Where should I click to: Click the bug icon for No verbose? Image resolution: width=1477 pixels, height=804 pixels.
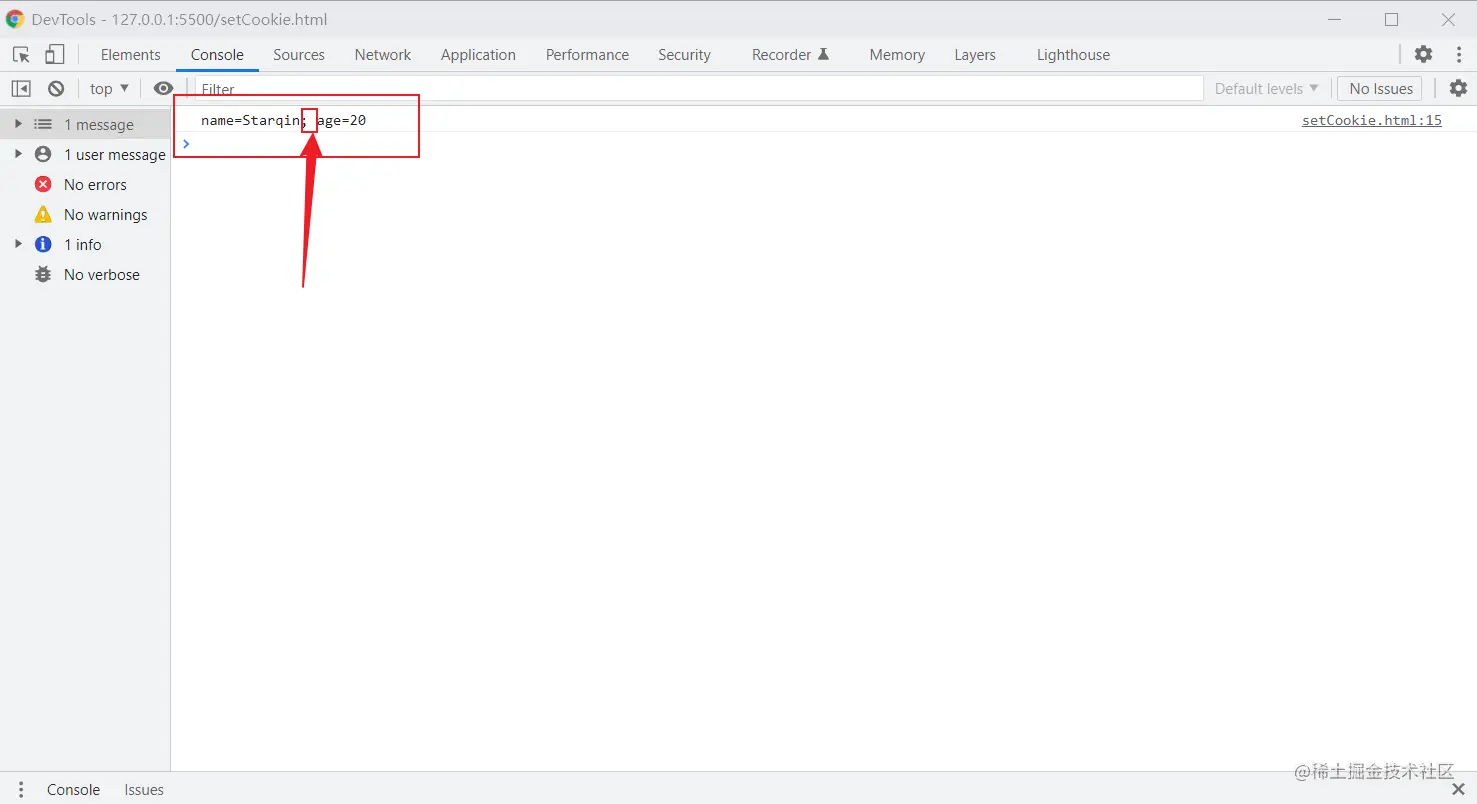coord(43,274)
